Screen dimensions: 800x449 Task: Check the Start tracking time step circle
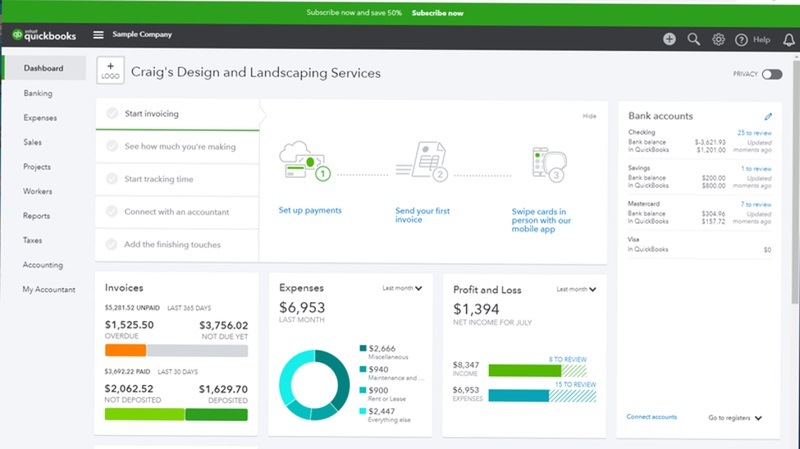click(112, 179)
